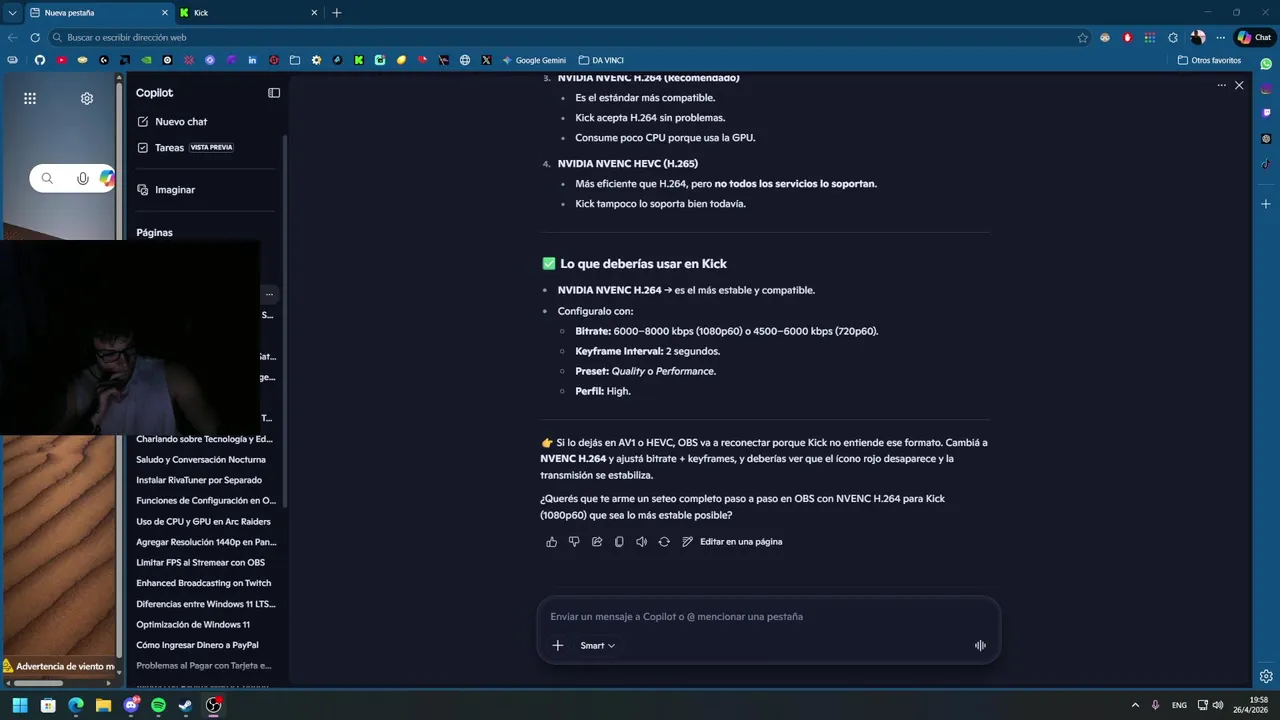Image resolution: width=1280 pixels, height=720 pixels.
Task: Open the Smart mode dropdown
Action: click(597, 646)
